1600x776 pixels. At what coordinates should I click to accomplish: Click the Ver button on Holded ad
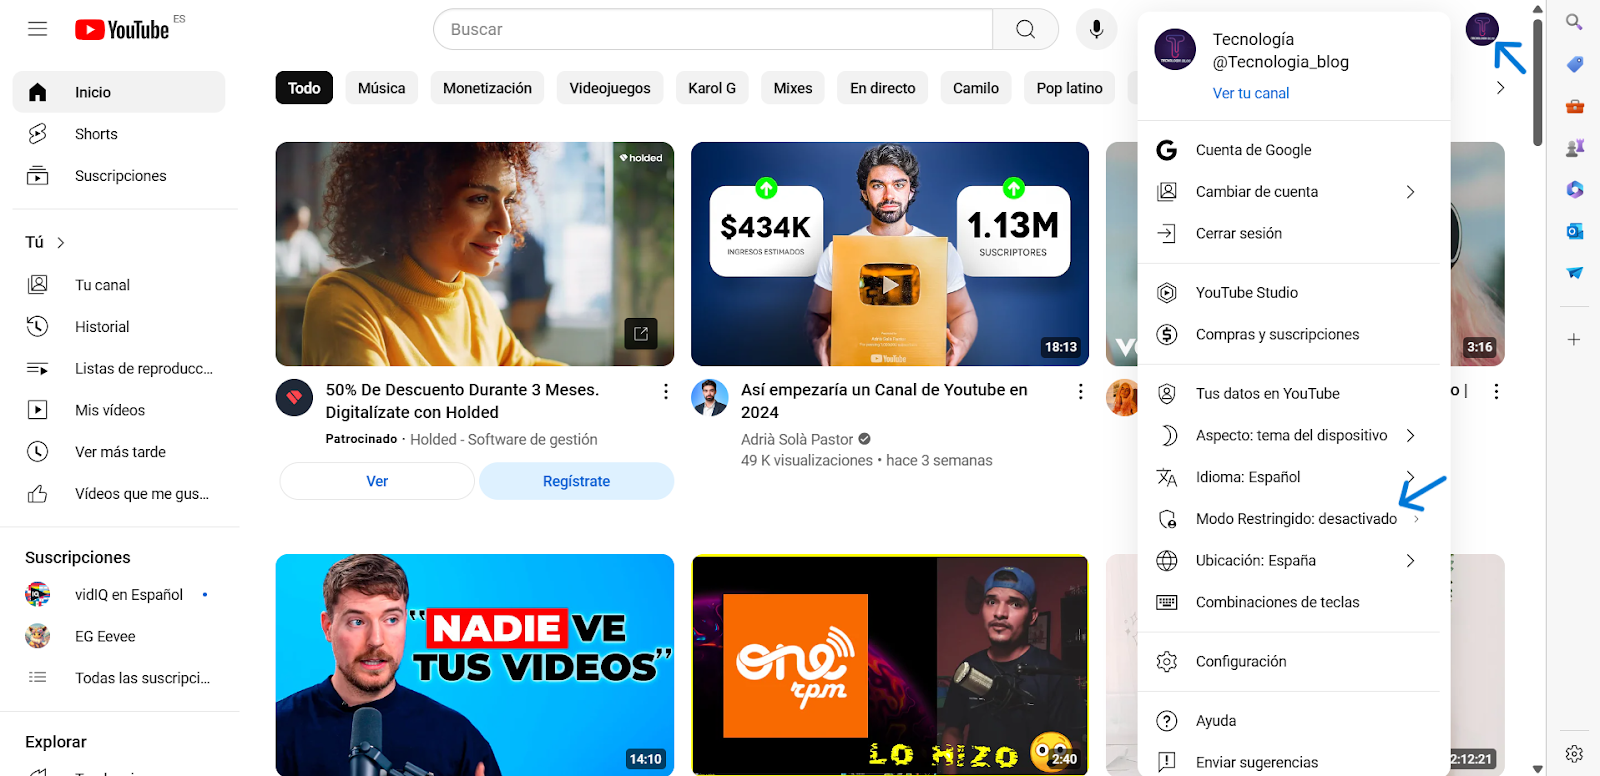[x=377, y=481]
